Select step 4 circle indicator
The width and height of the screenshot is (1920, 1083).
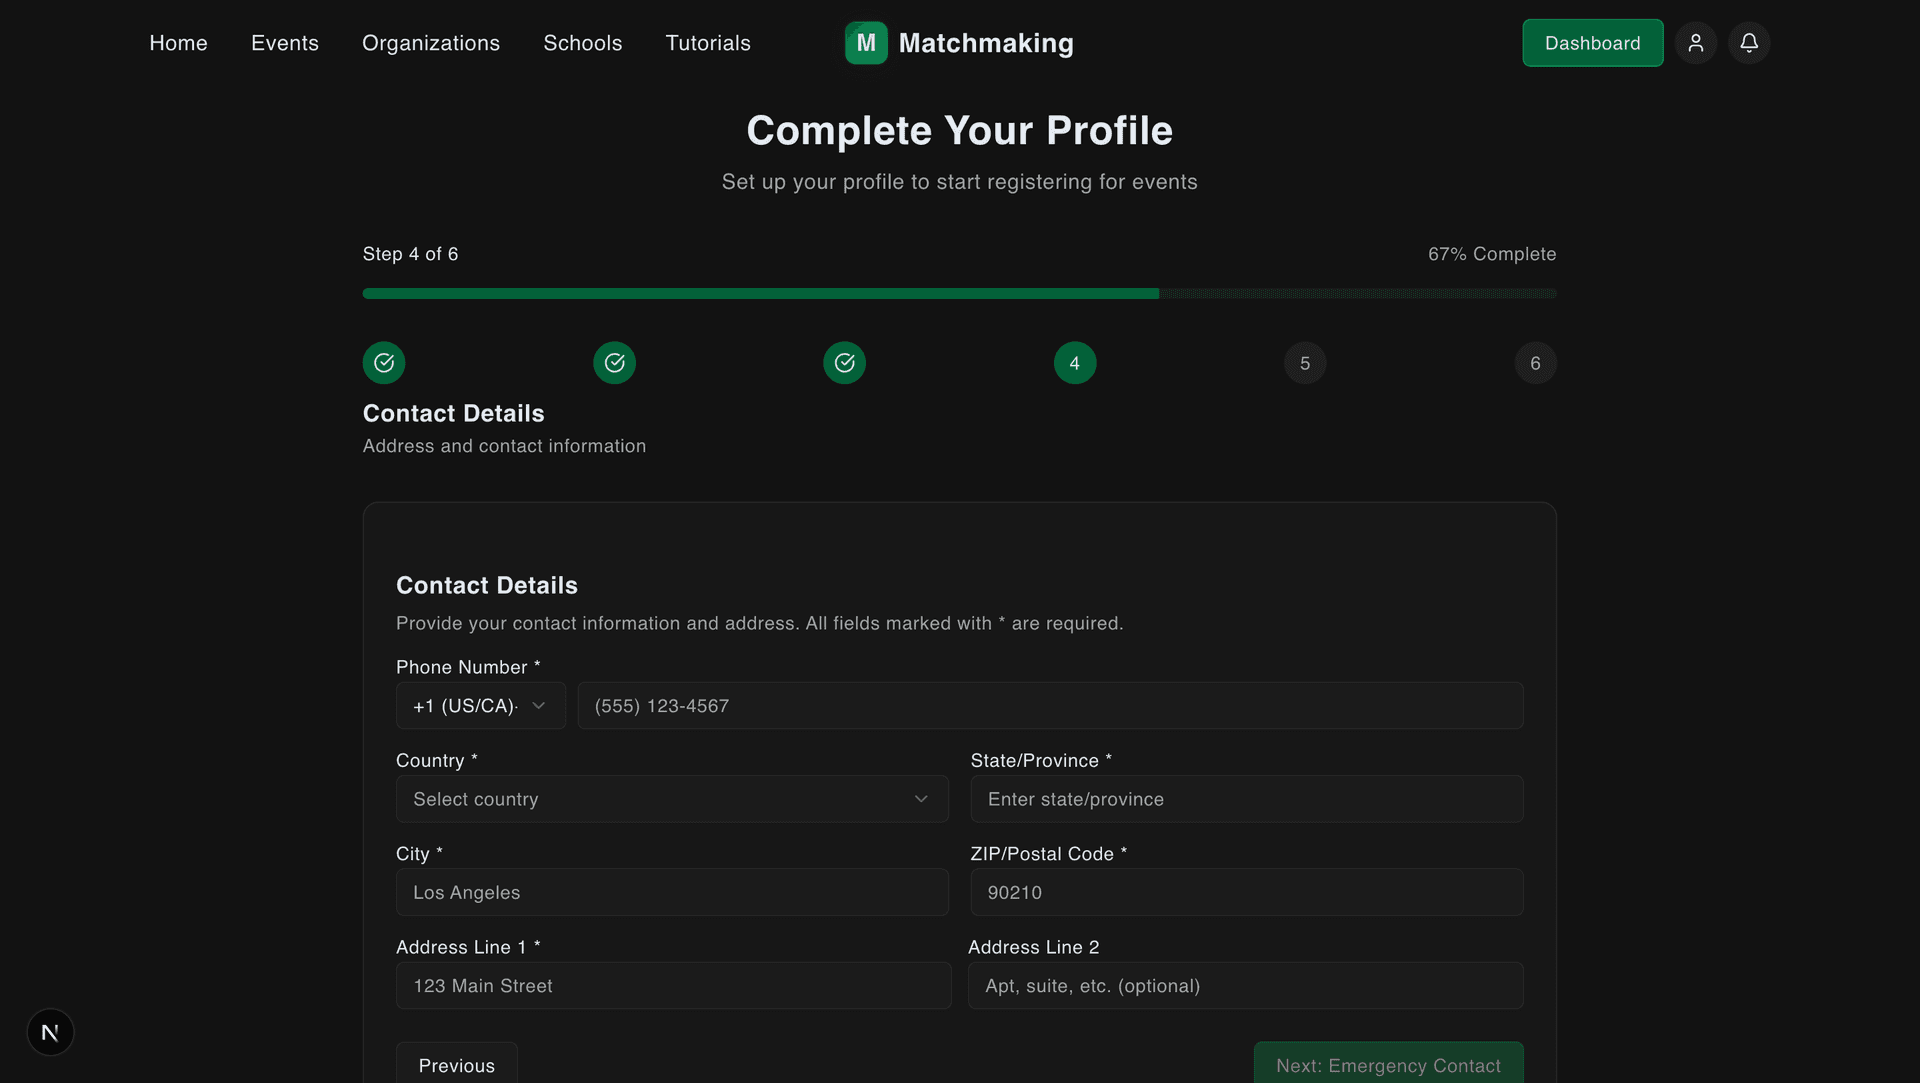(1075, 363)
